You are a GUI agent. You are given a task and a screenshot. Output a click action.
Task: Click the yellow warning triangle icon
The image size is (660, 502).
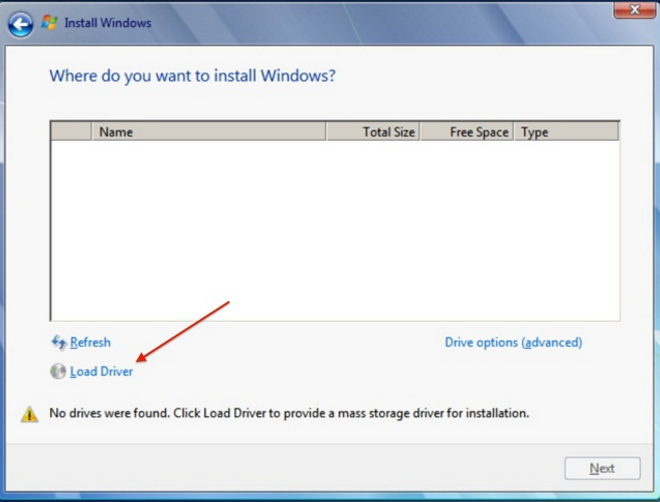(x=29, y=414)
